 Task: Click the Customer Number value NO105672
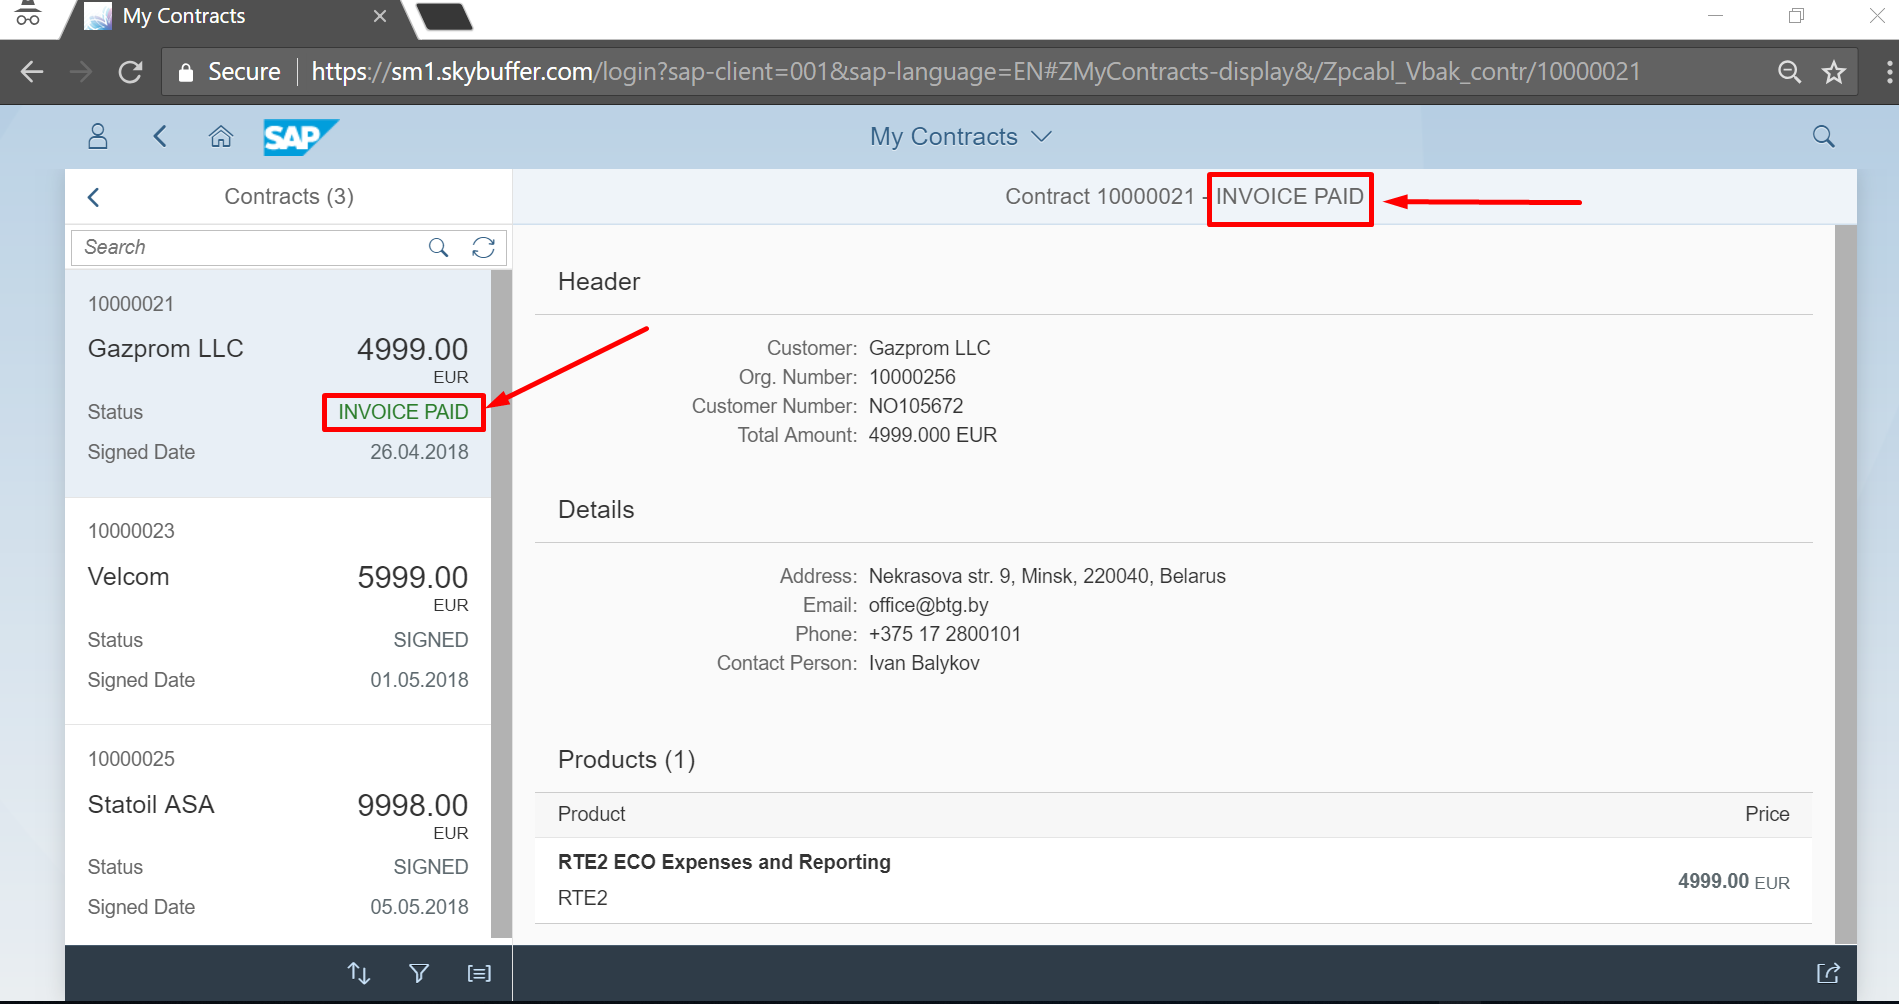915,406
